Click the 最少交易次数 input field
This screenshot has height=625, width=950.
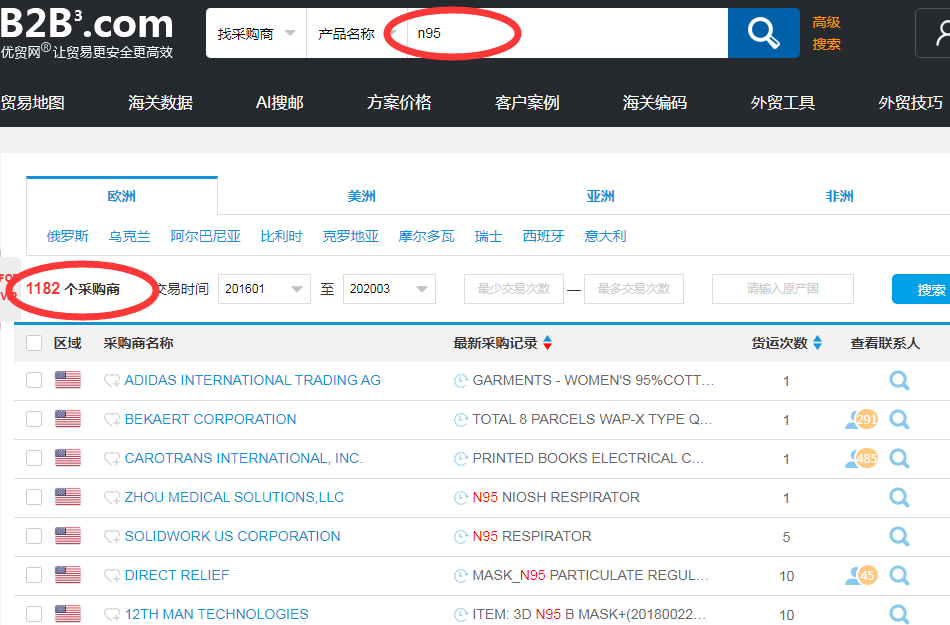tap(514, 289)
